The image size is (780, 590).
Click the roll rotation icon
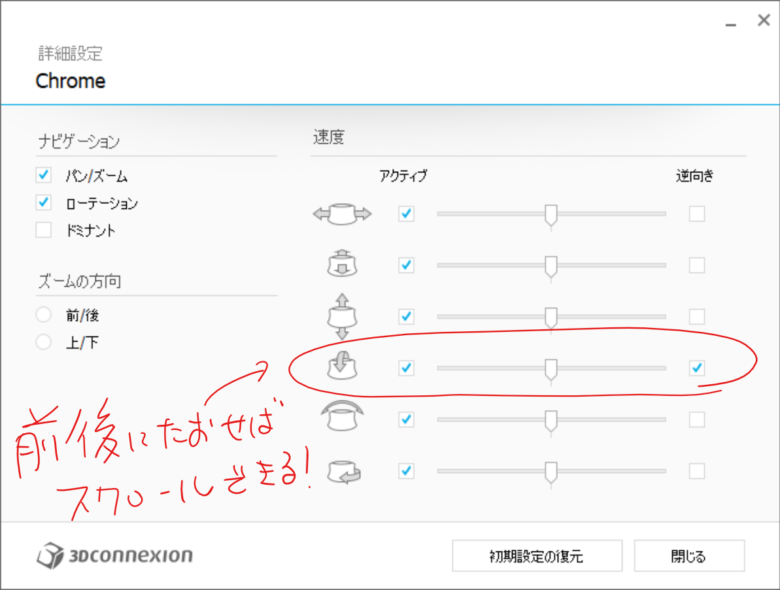(x=342, y=416)
